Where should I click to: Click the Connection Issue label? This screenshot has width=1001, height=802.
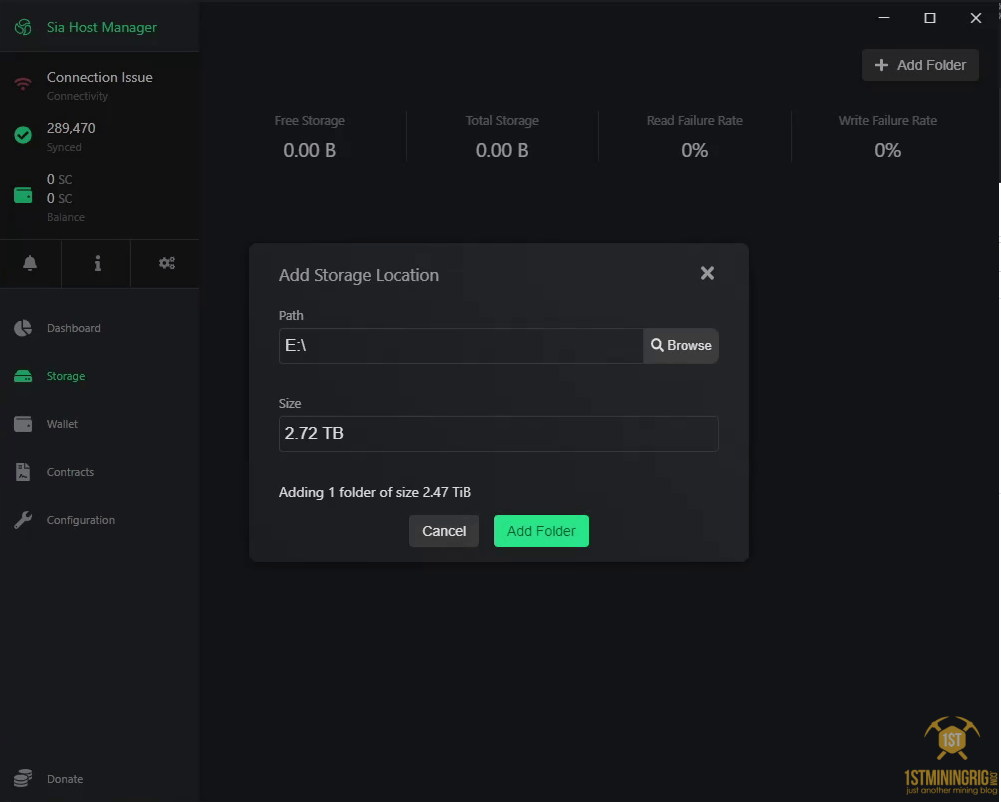coord(100,77)
